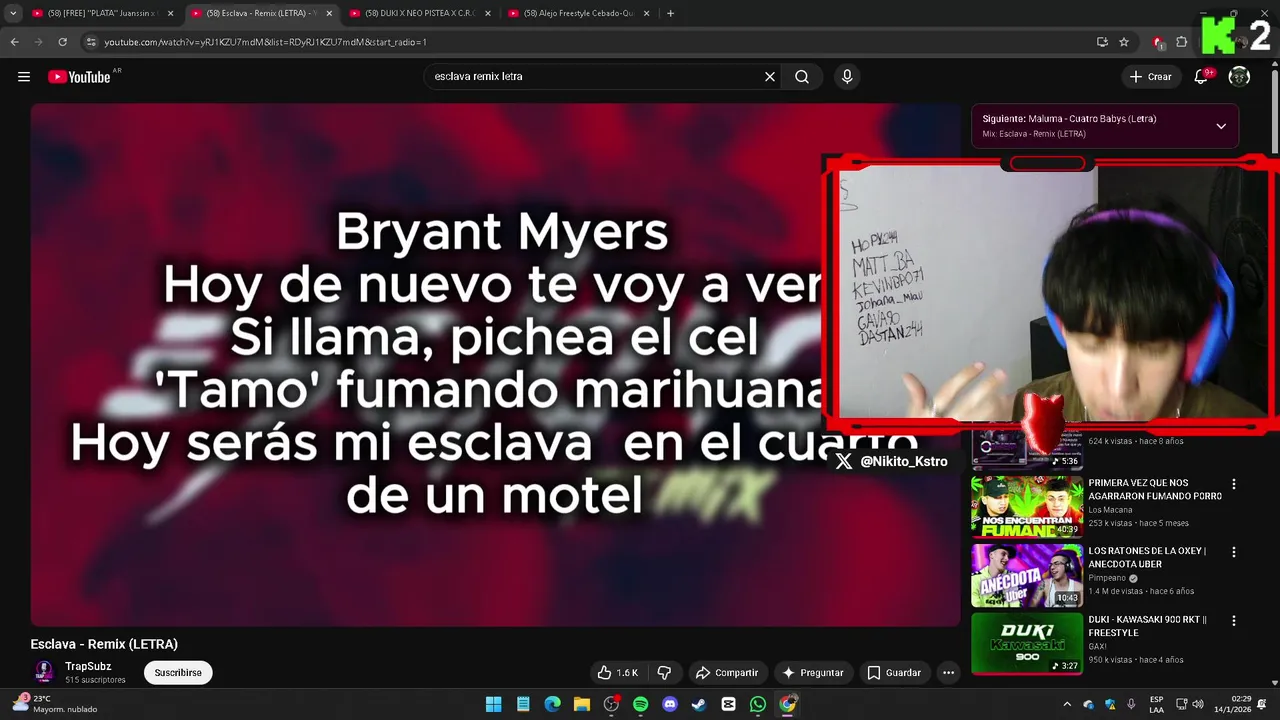Open Spotify from taskbar

click(641, 704)
